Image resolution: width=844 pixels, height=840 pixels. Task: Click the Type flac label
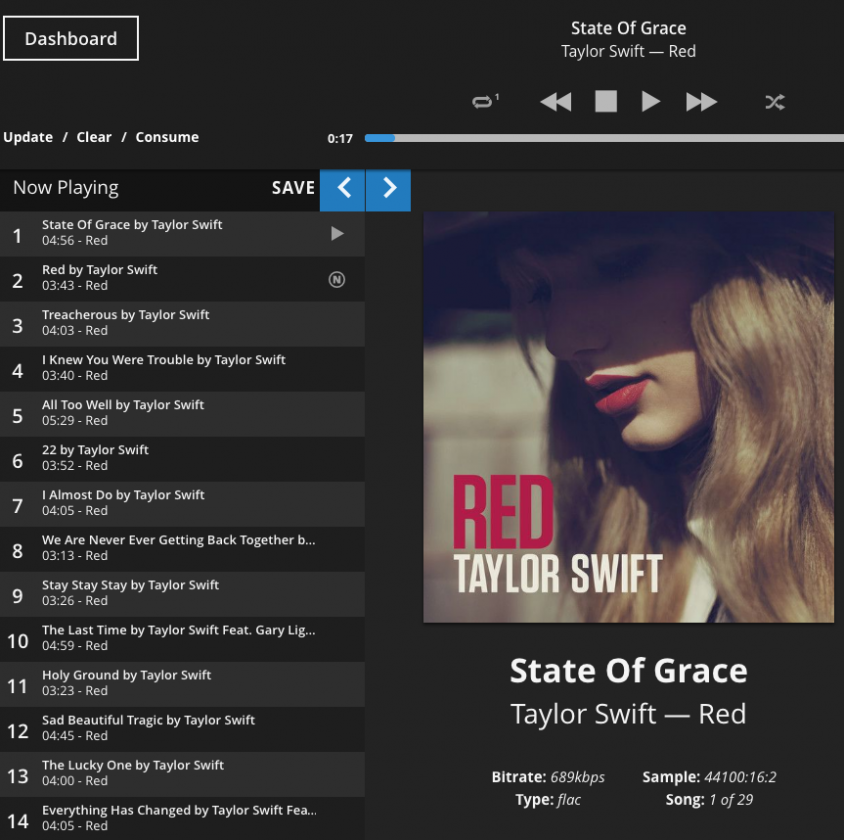click(548, 800)
